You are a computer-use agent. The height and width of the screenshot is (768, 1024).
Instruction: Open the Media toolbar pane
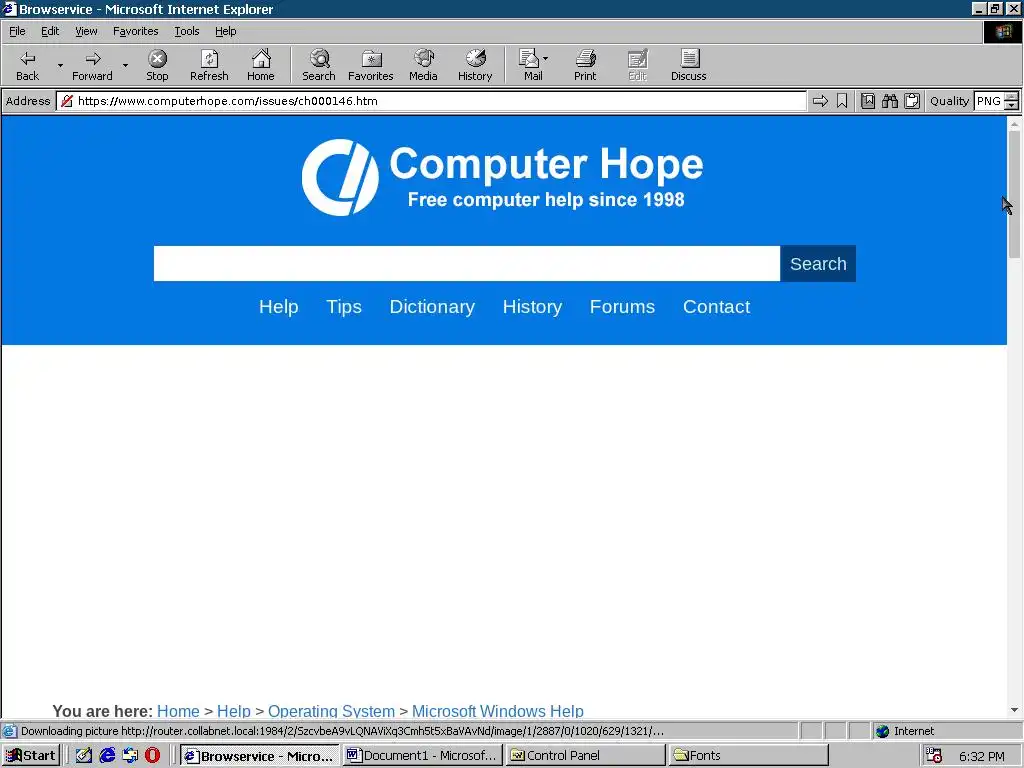[423, 65]
